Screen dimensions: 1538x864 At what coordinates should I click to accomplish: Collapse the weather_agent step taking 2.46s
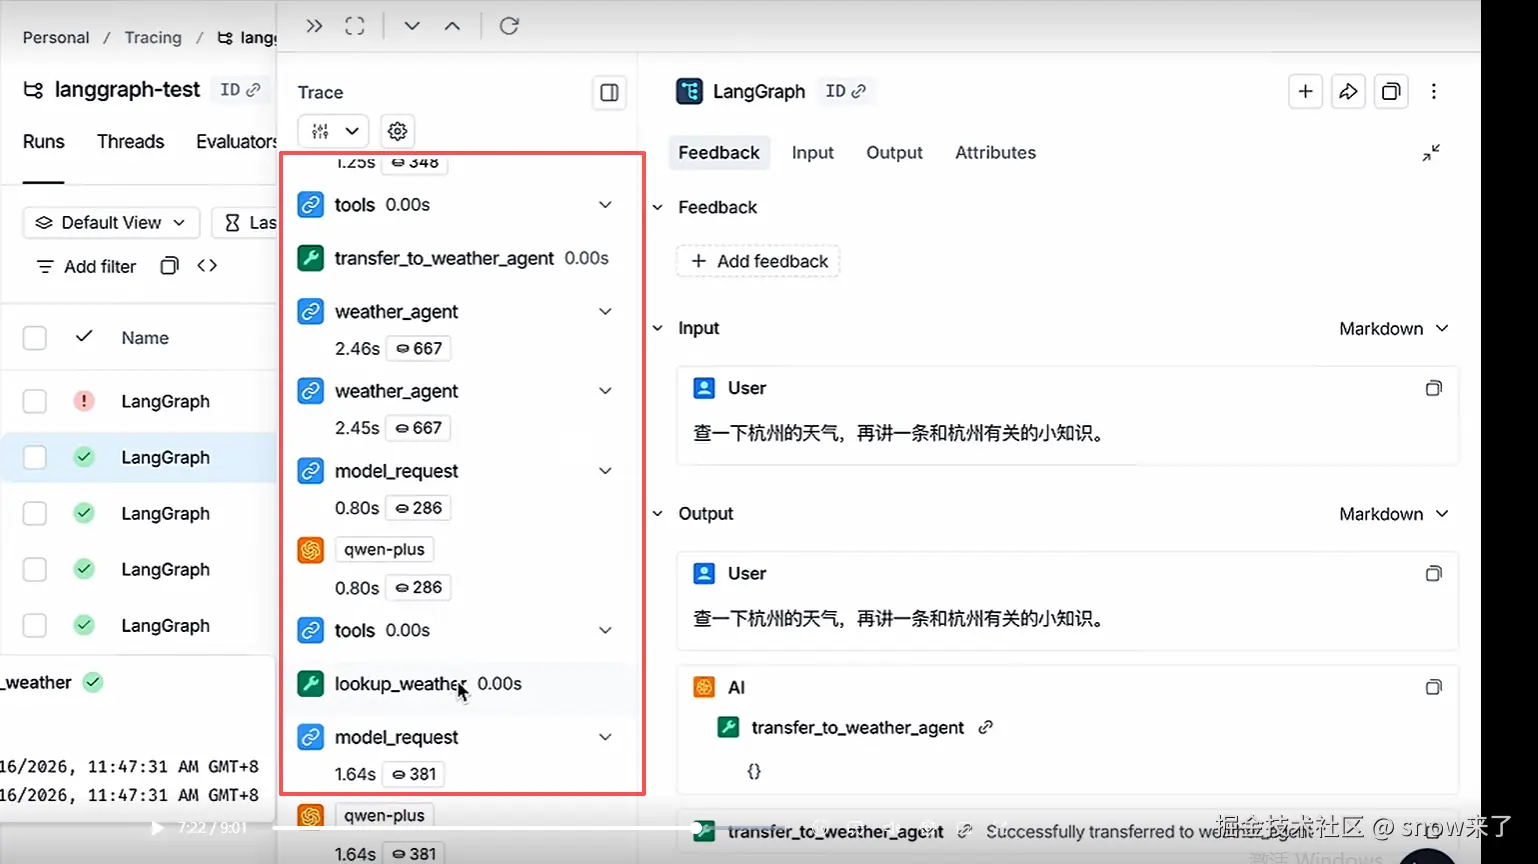point(605,312)
